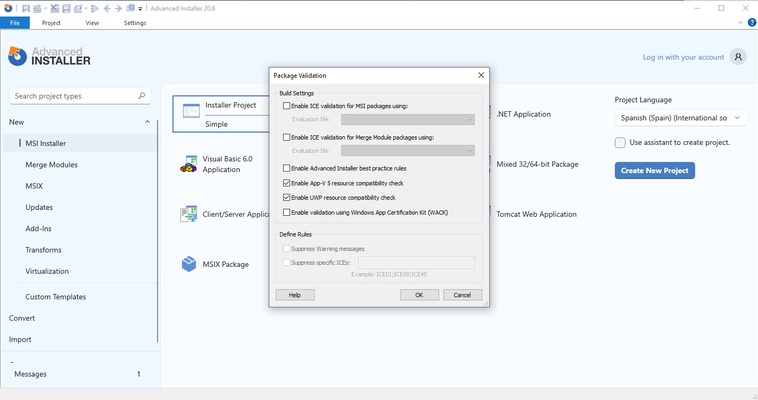Select the Visual Basic 6.0 Application icon
Image resolution: width=758 pixels, height=400 pixels.
click(x=189, y=164)
